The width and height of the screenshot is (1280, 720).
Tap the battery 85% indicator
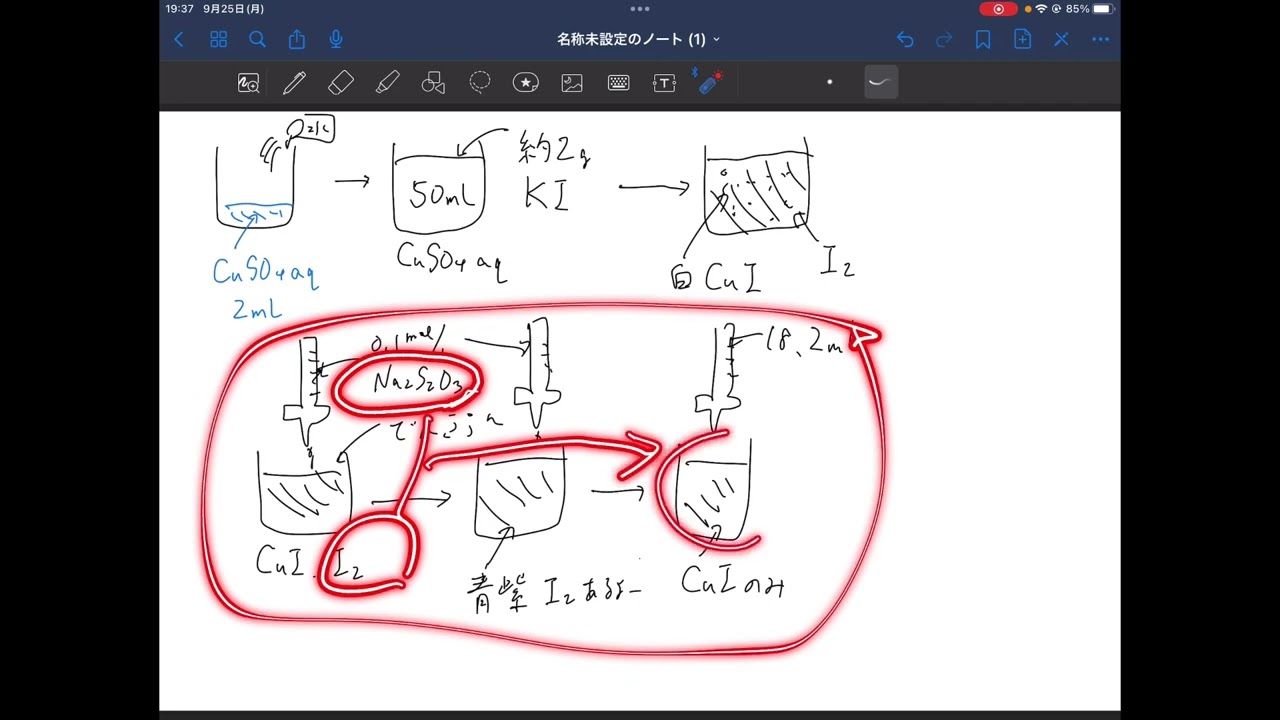1090,9
